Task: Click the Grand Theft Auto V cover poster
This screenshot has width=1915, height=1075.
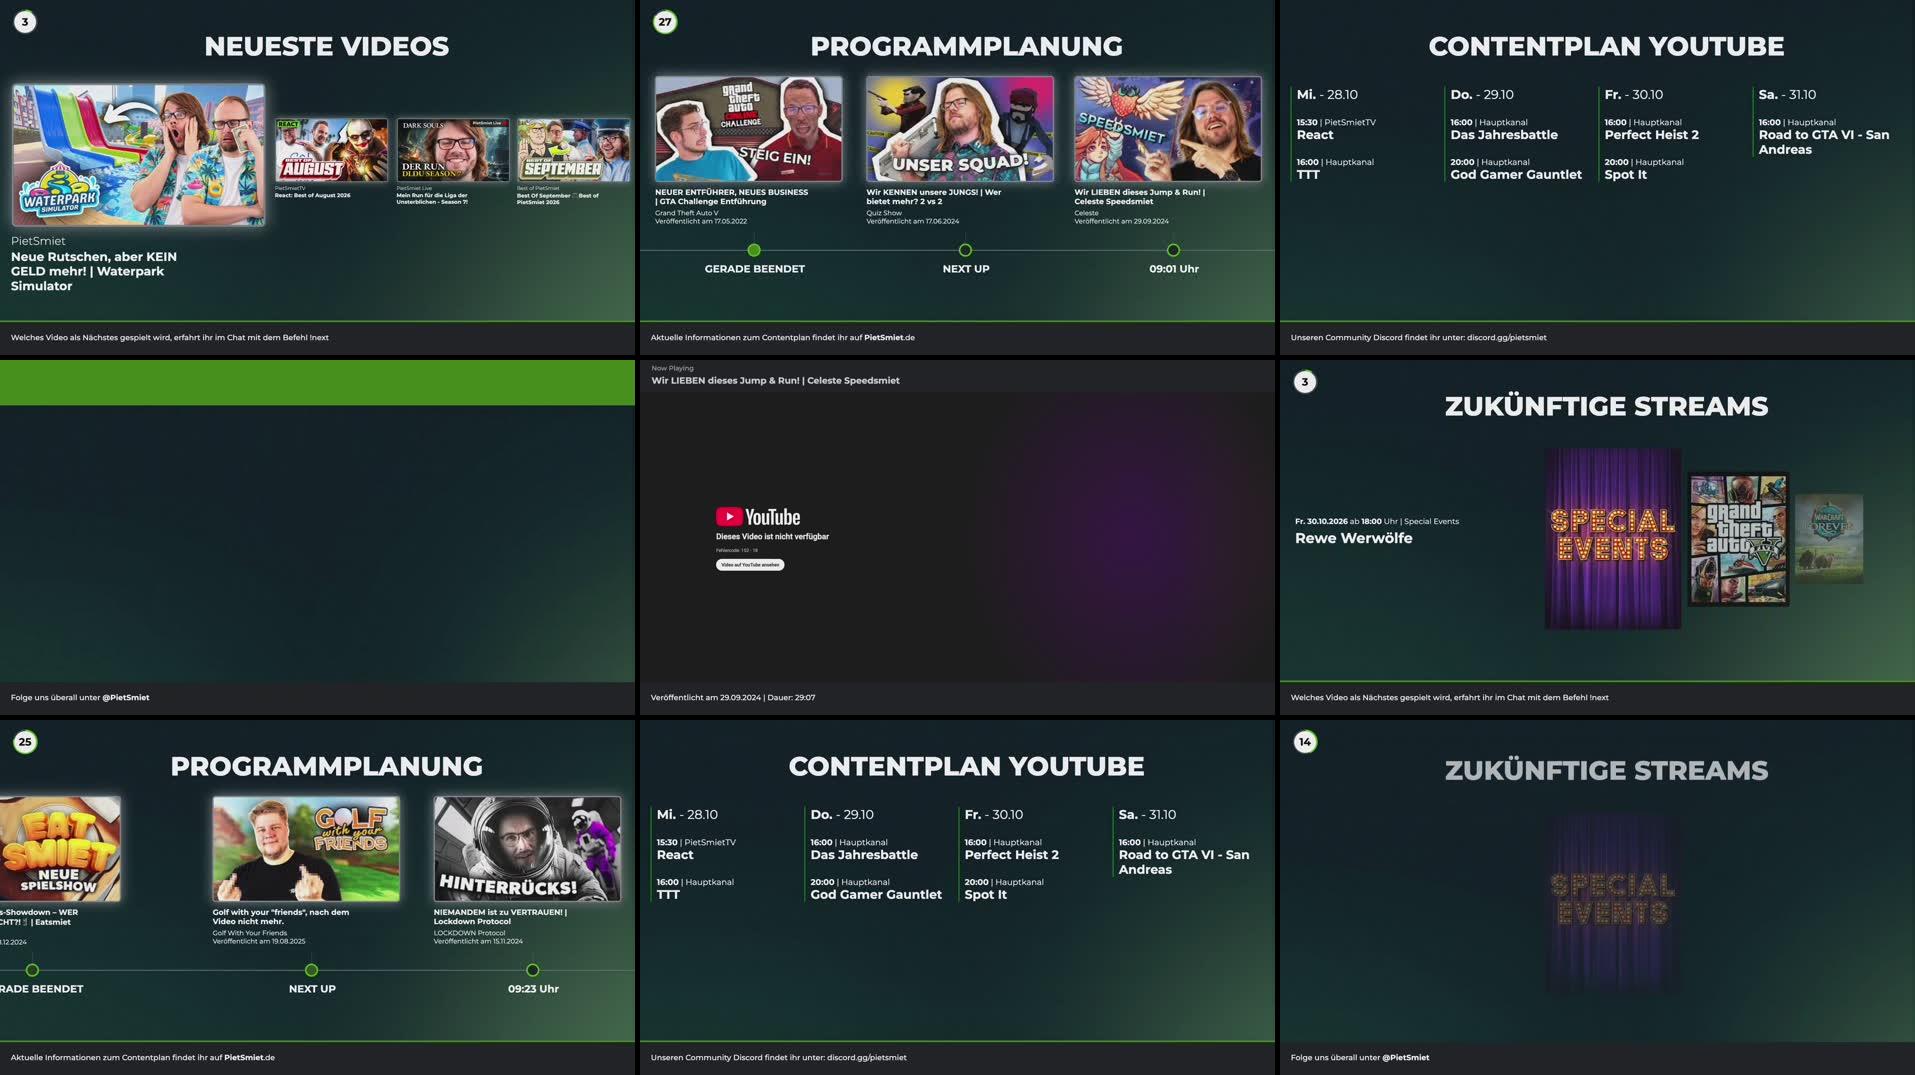Action: point(1739,540)
